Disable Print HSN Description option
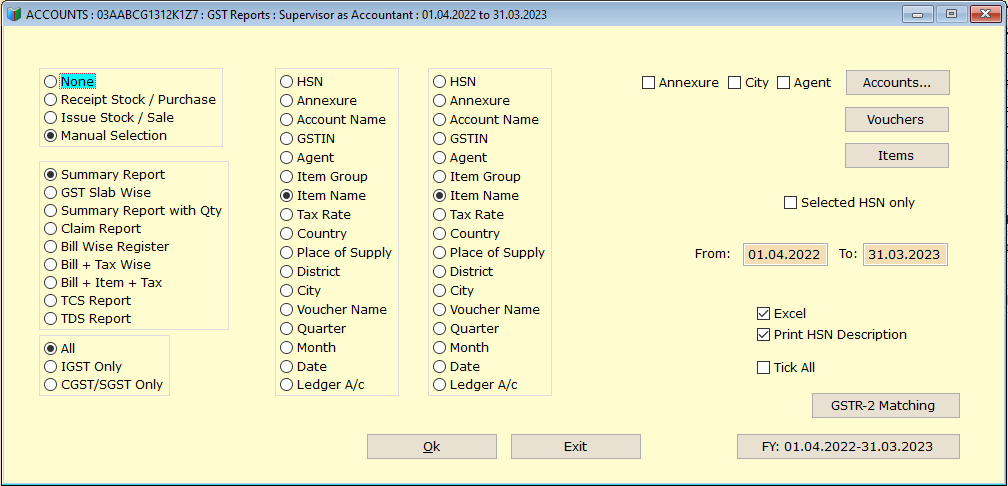Image resolution: width=1008 pixels, height=486 pixels. point(832,334)
